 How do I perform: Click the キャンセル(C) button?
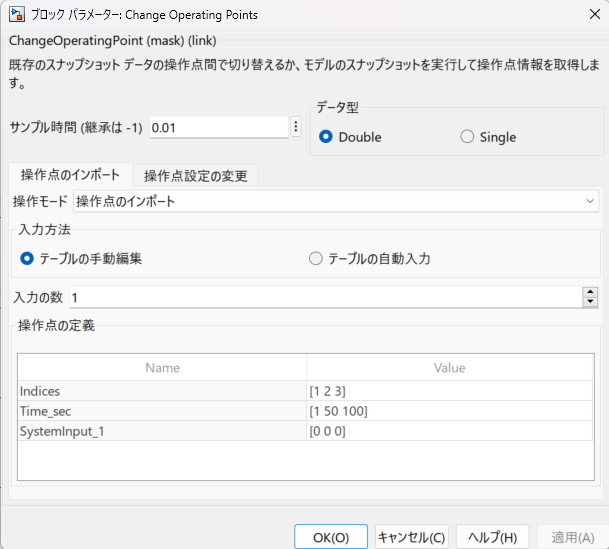click(412, 537)
